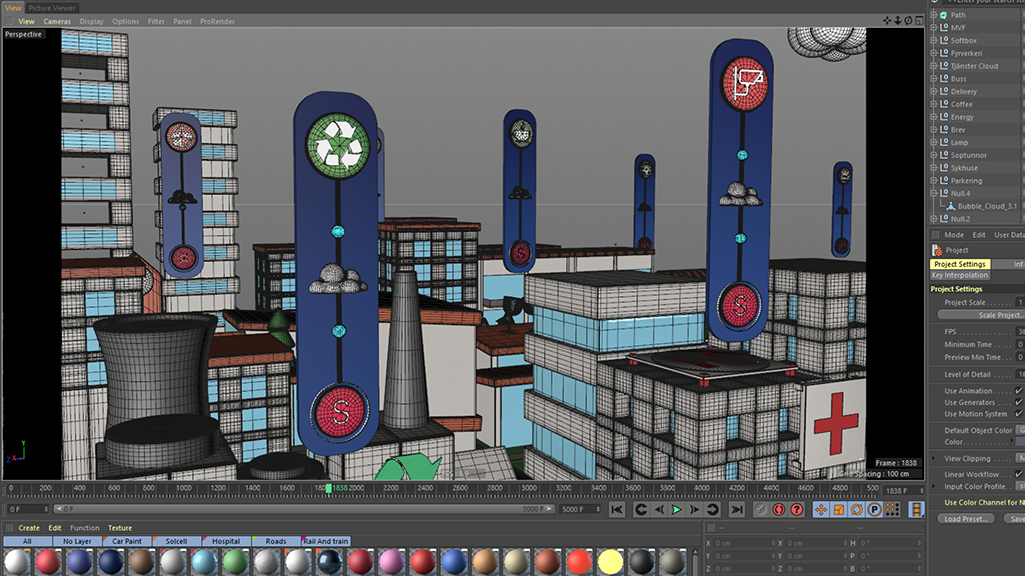This screenshot has width=1025, height=576.
Task: Toggle Linear Workflow checkbox
Action: (1018, 474)
